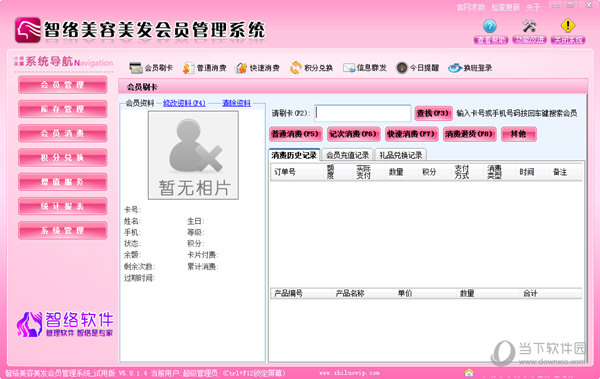Focus the 请刷卡 card number input field
This screenshot has height=379, width=600.
click(363, 113)
